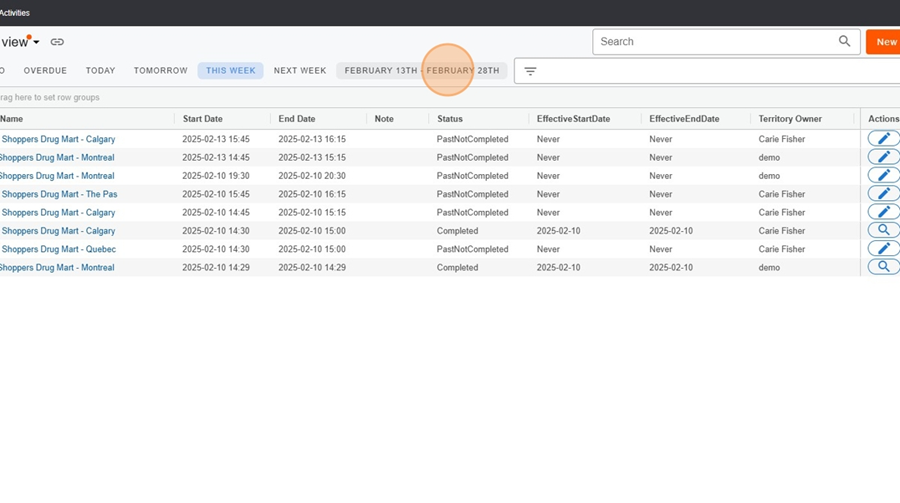Click the orange New button
Viewport: 900px width, 503px height.
(x=884, y=42)
